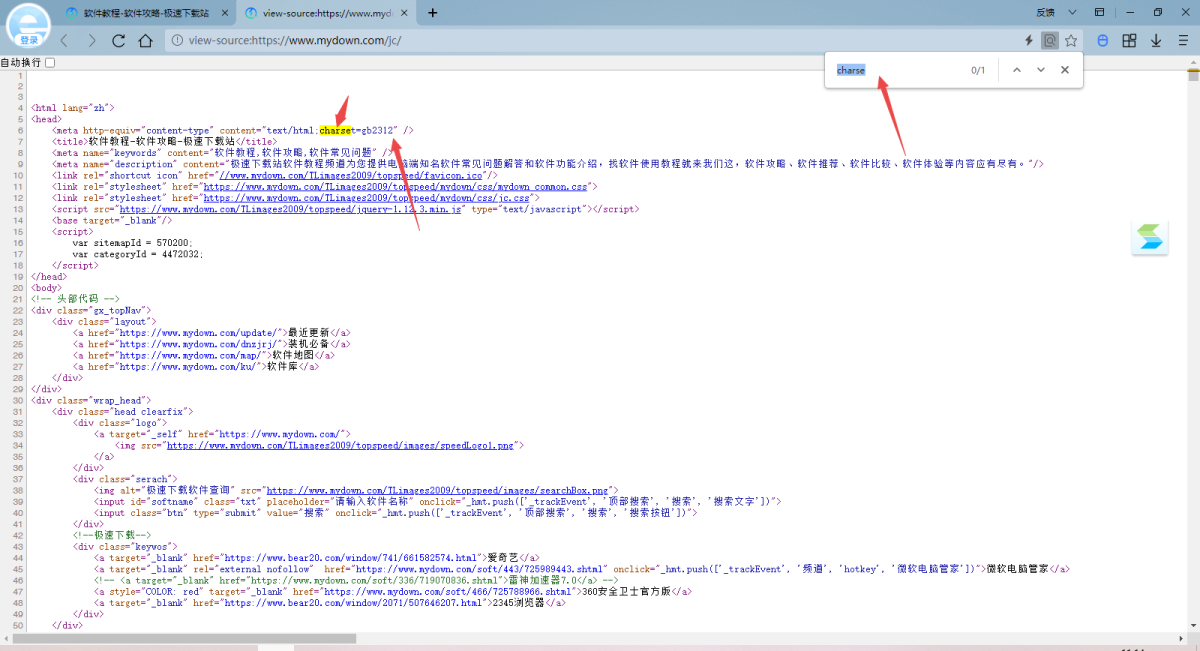This screenshot has height=651, width=1200.
Task: Open the browser main menu
Action: tap(1182, 41)
